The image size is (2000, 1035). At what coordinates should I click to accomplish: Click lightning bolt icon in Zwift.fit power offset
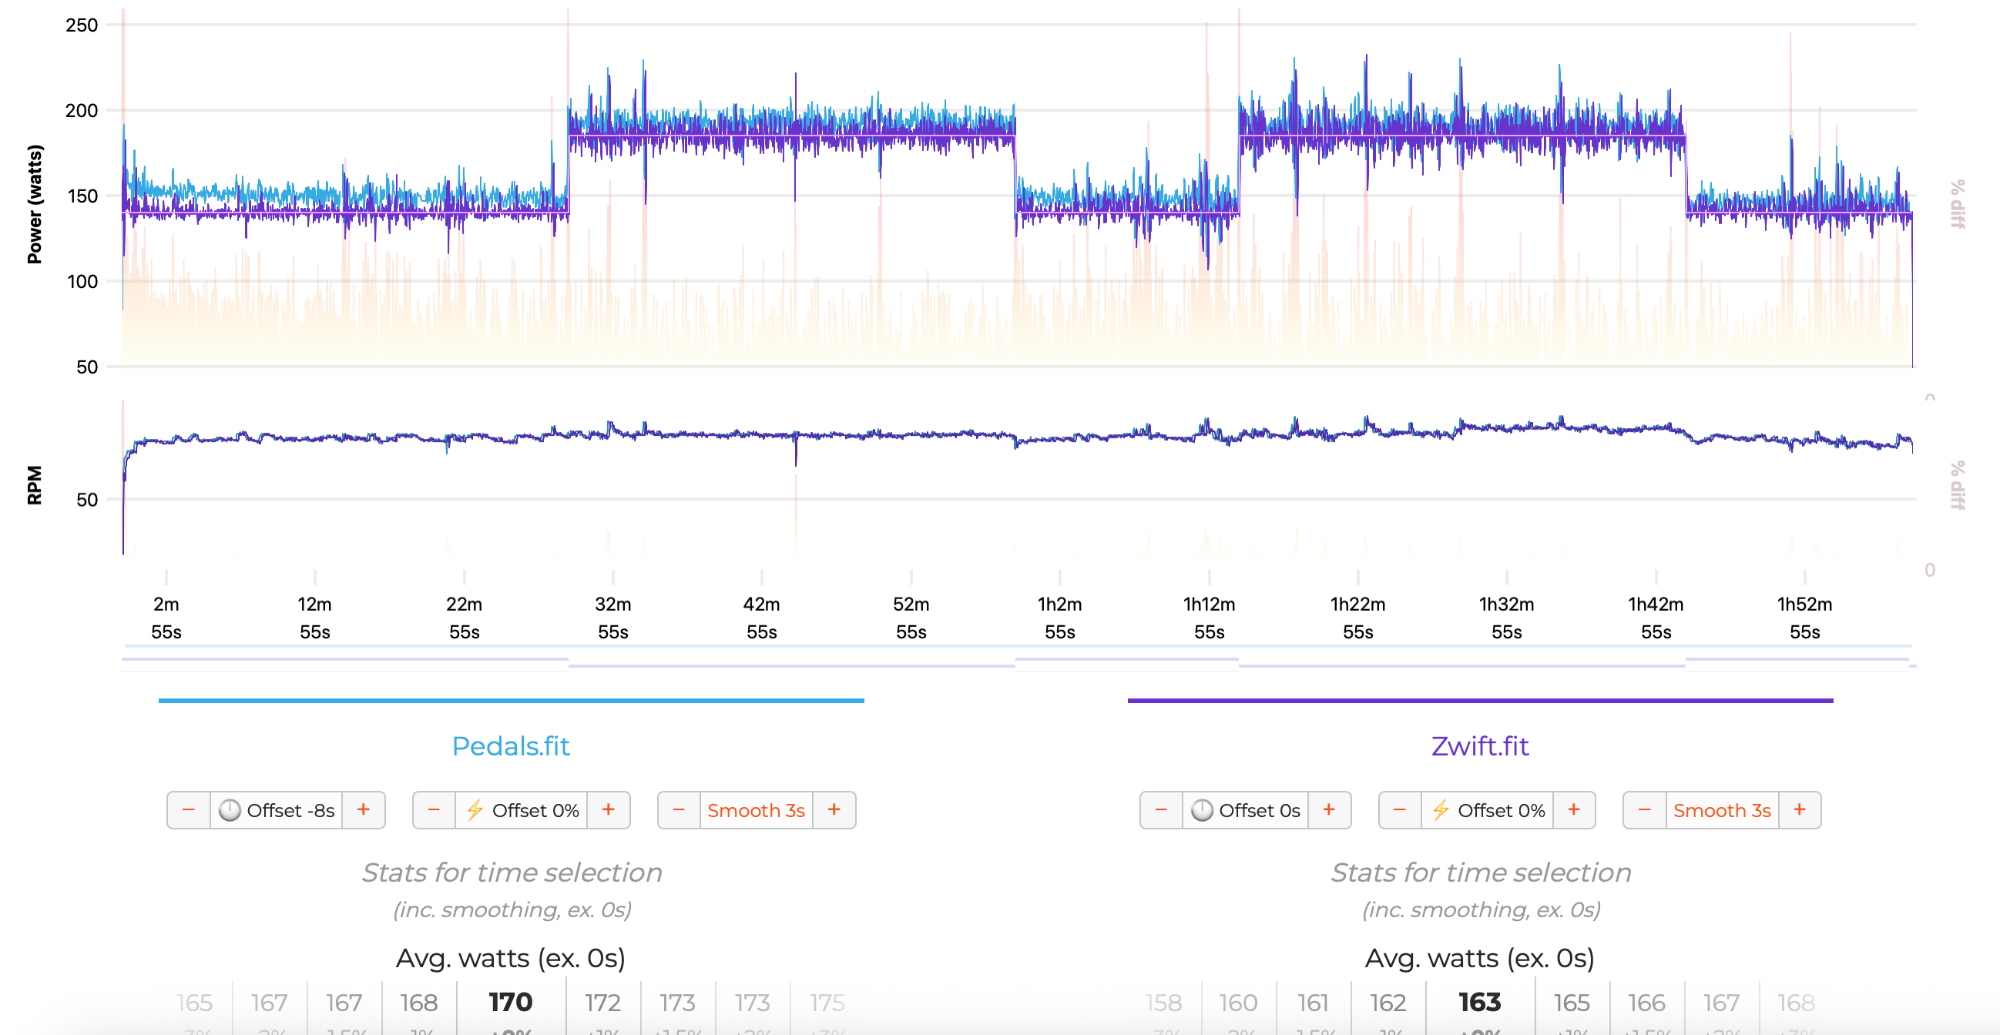1440,810
